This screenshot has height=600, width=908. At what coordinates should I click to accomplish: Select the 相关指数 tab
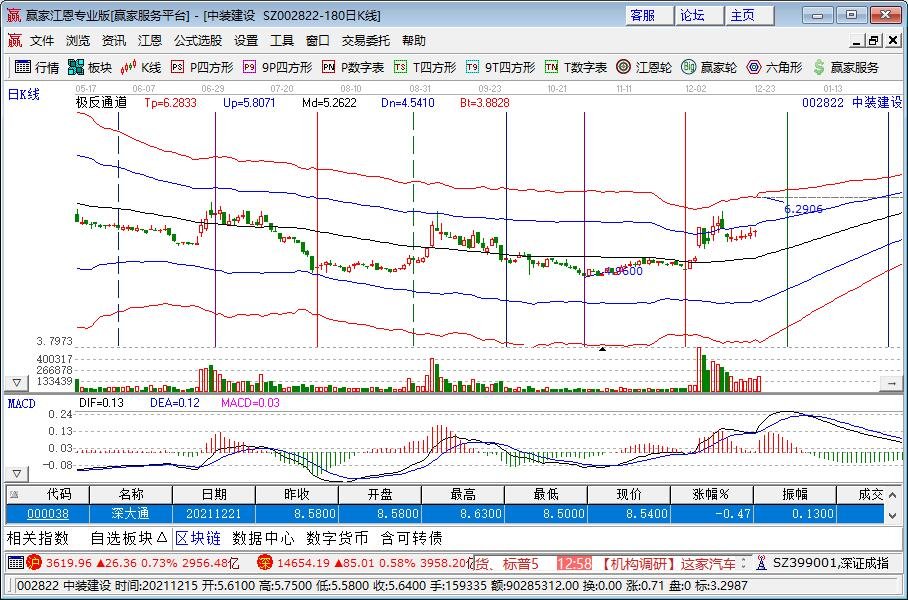pyautogui.click(x=38, y=538)
